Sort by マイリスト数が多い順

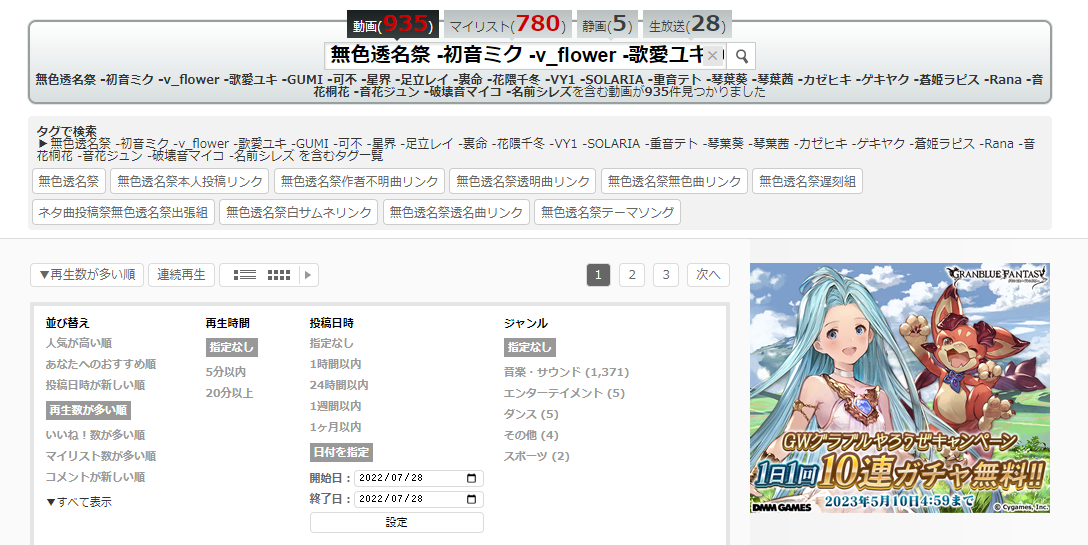(x=101, y=456)
